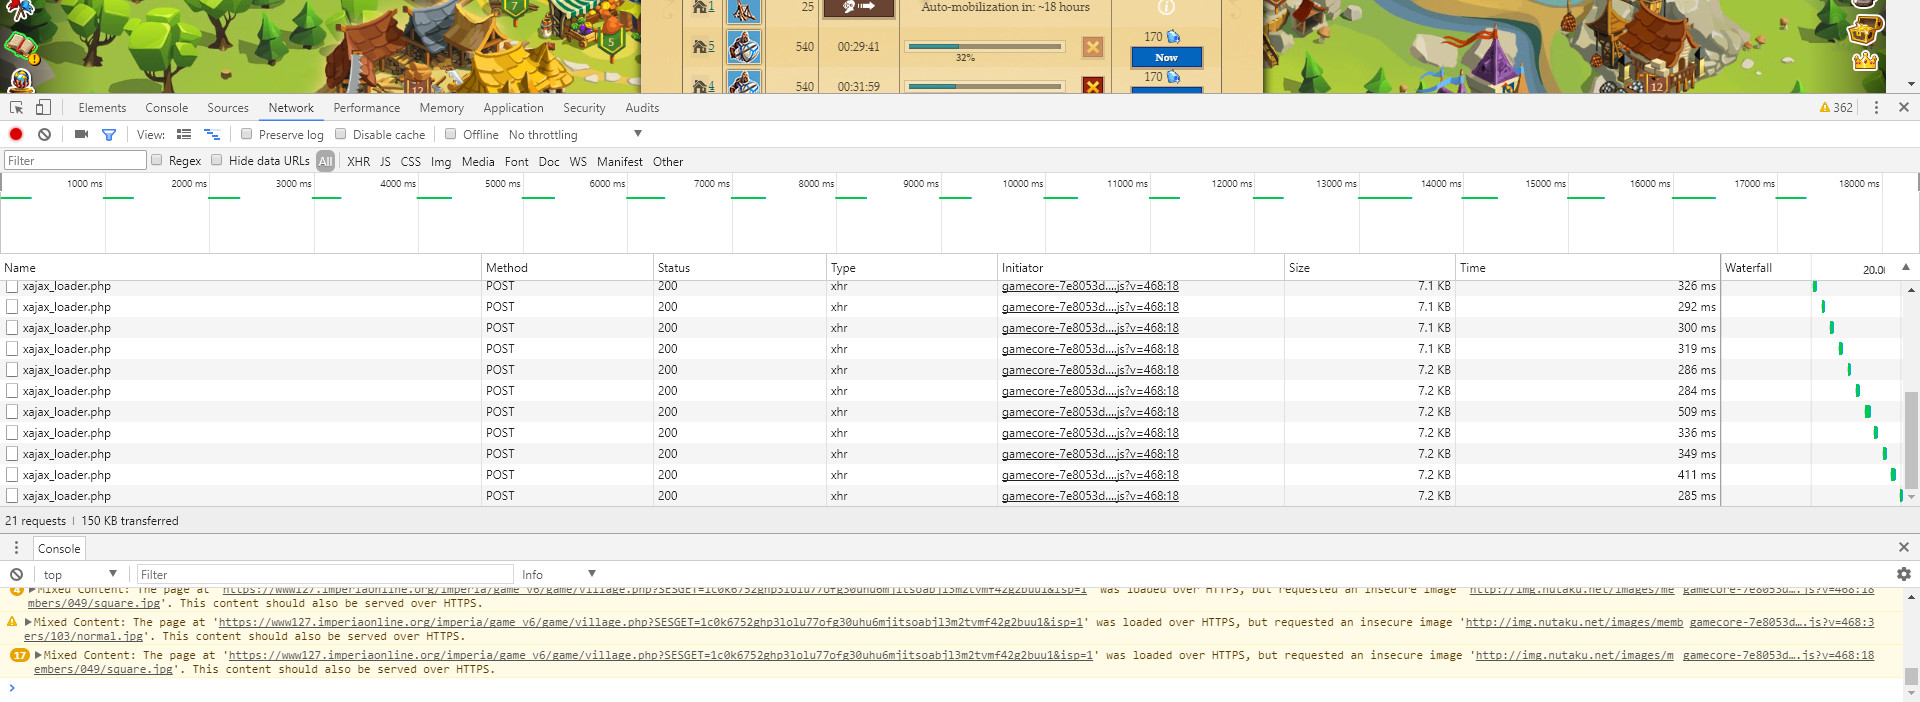Filter requests by Img type

click(441, 161)
